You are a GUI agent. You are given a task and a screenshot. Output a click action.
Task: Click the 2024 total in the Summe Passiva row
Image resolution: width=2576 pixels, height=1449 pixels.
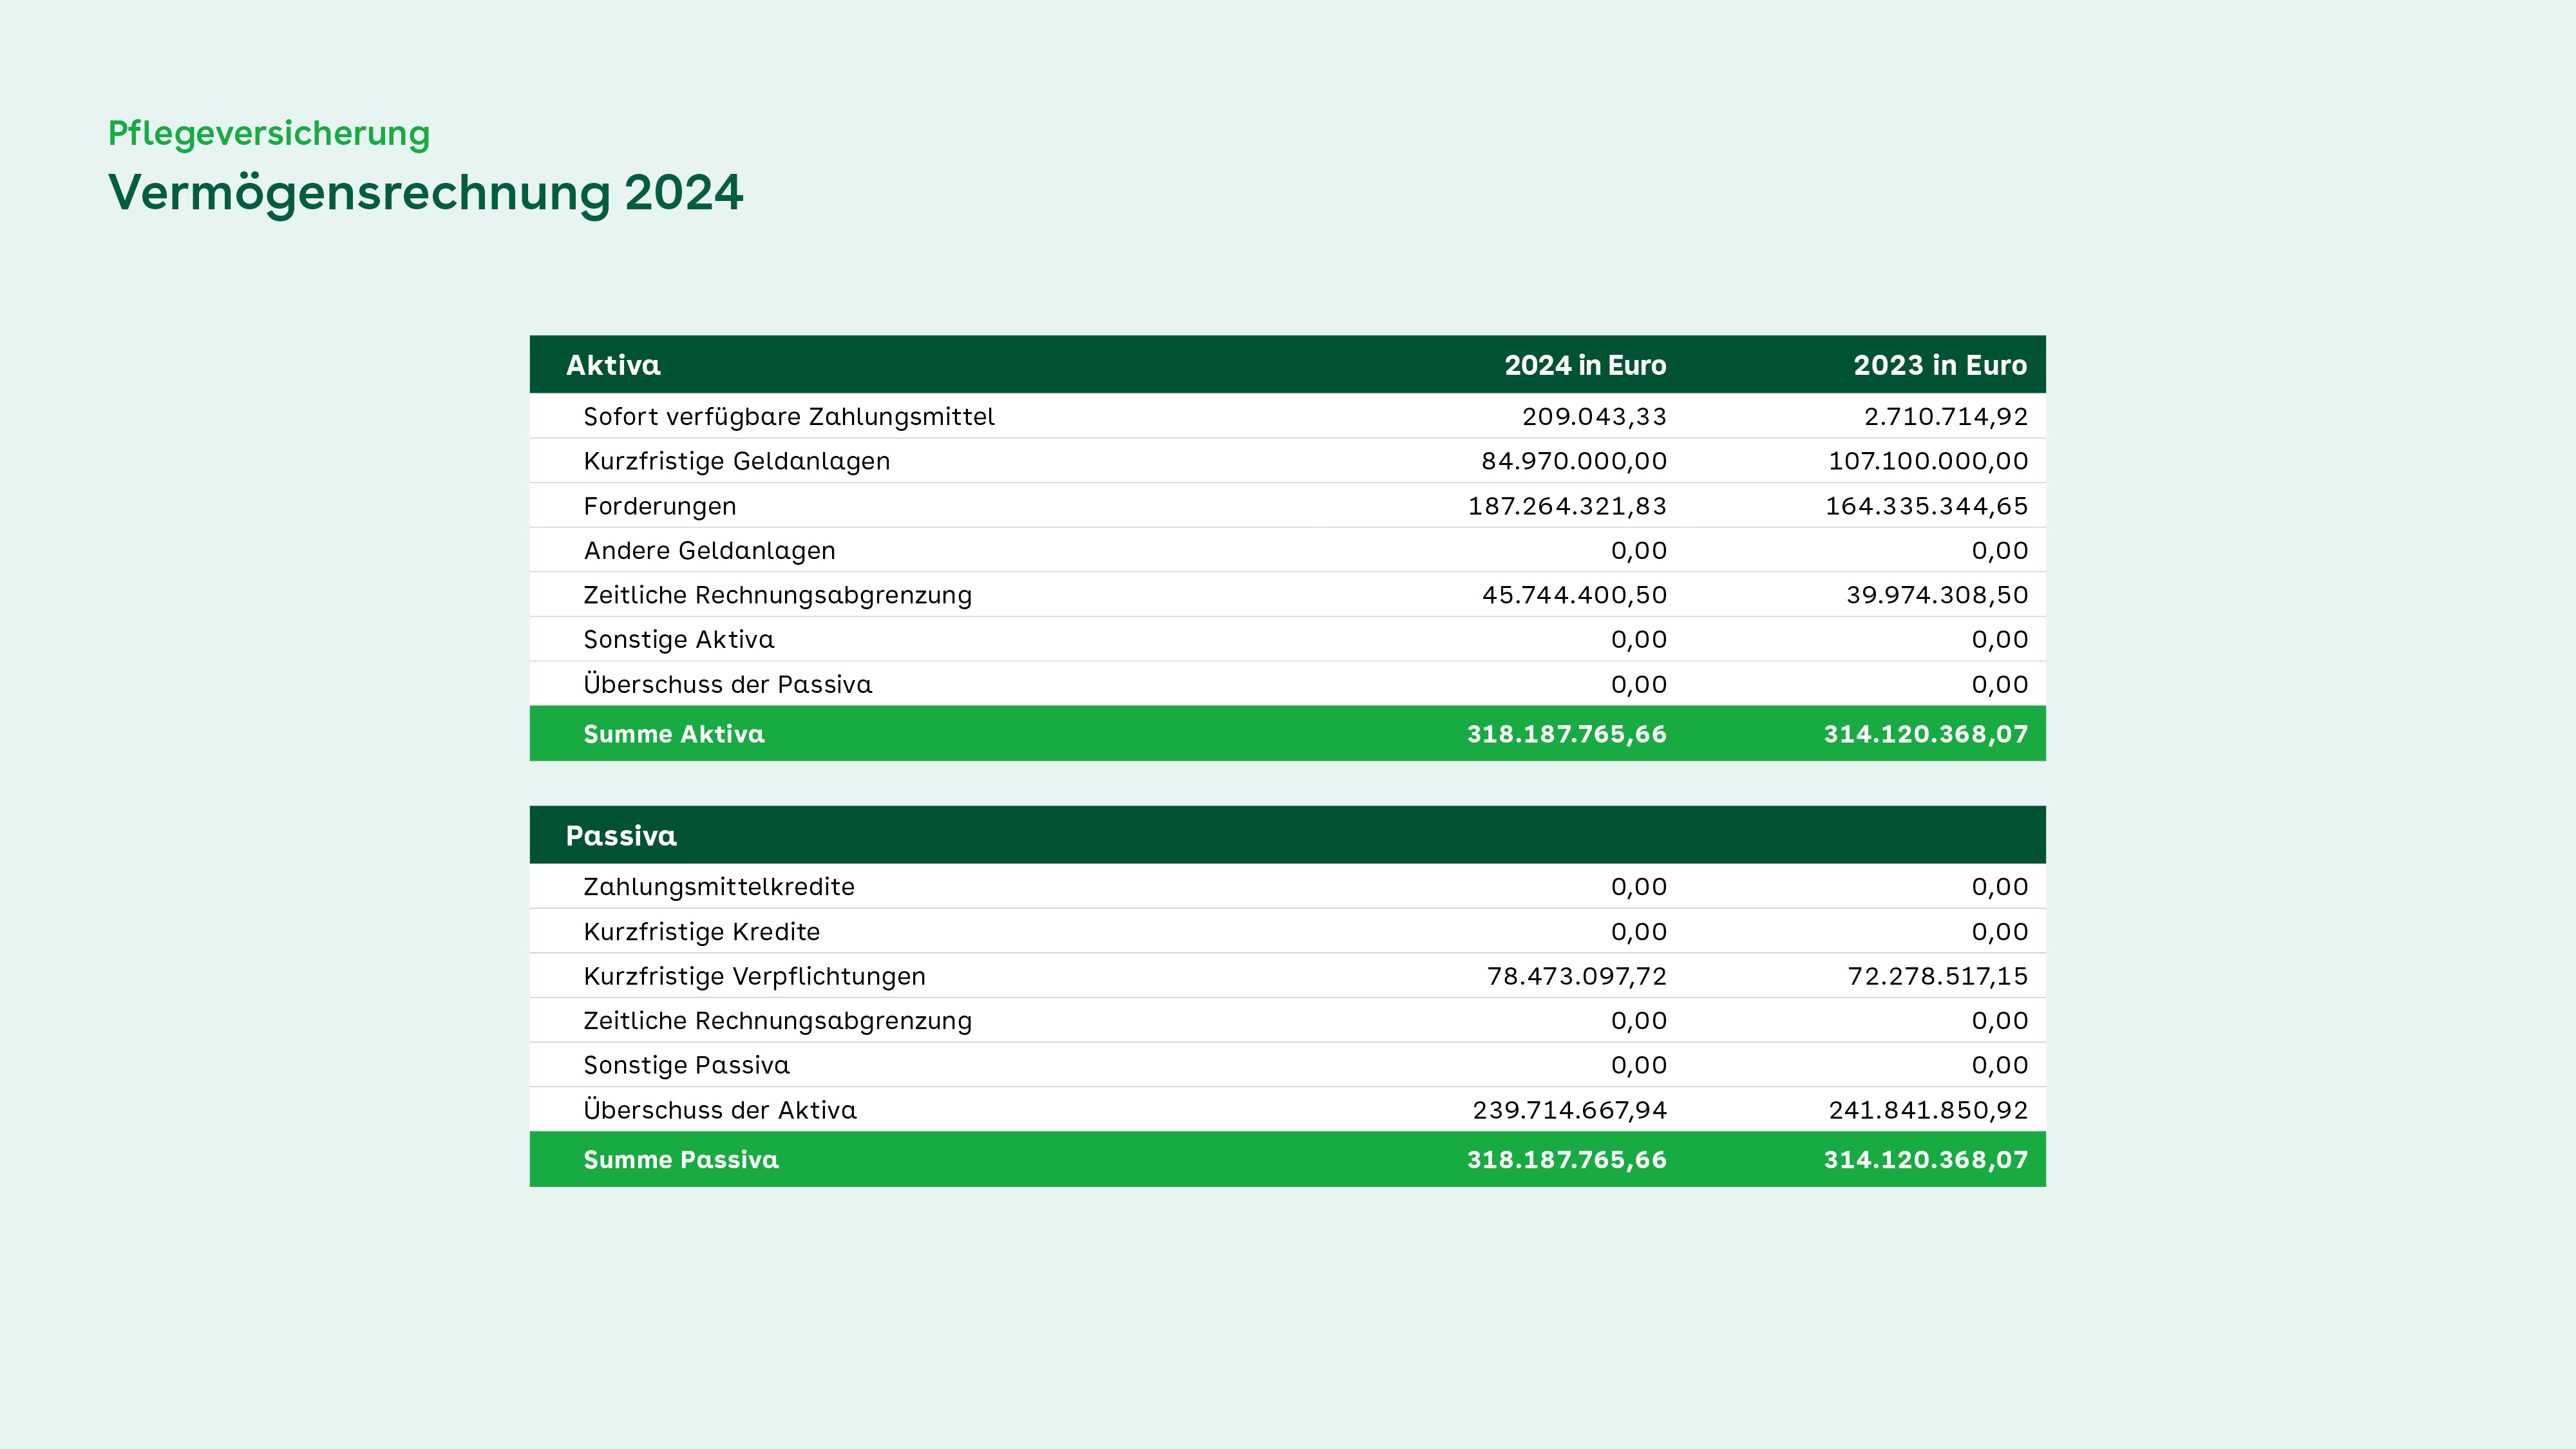(x=1567, y=1160)
